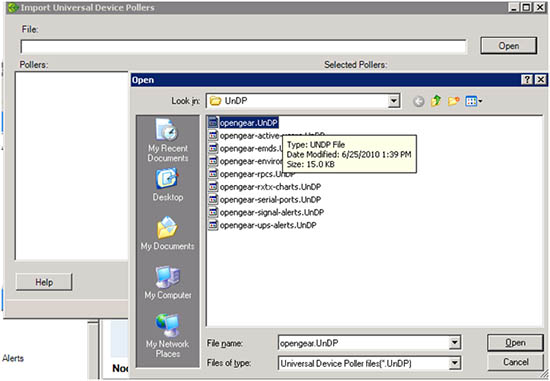The image size is (550, 381).
Task: Click the opengear-active file icon
Action: click(213, 136)
